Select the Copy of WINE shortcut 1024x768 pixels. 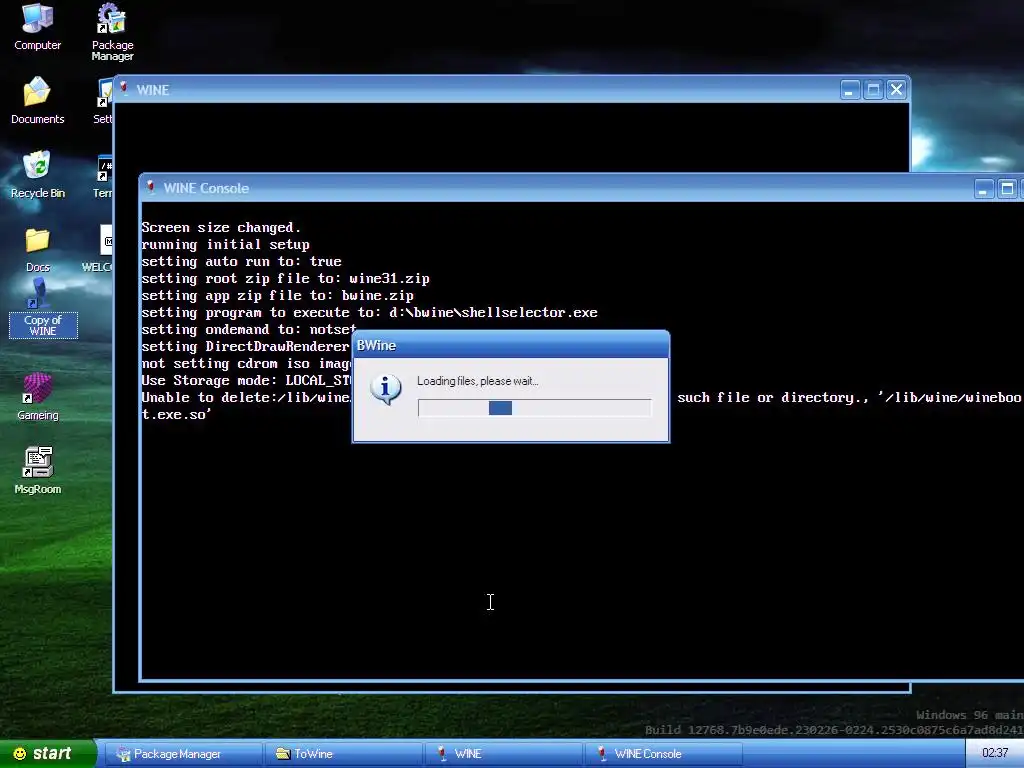pos(43,308)
